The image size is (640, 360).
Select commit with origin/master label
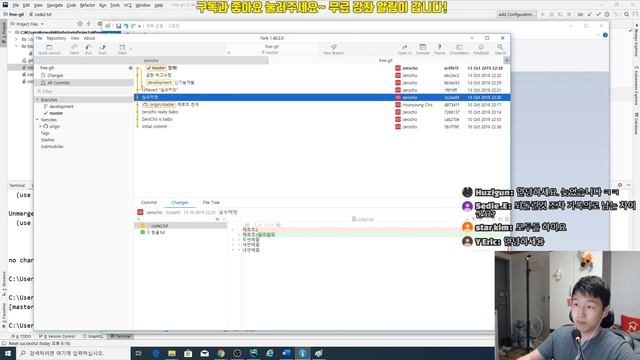(x=322, y=104)
